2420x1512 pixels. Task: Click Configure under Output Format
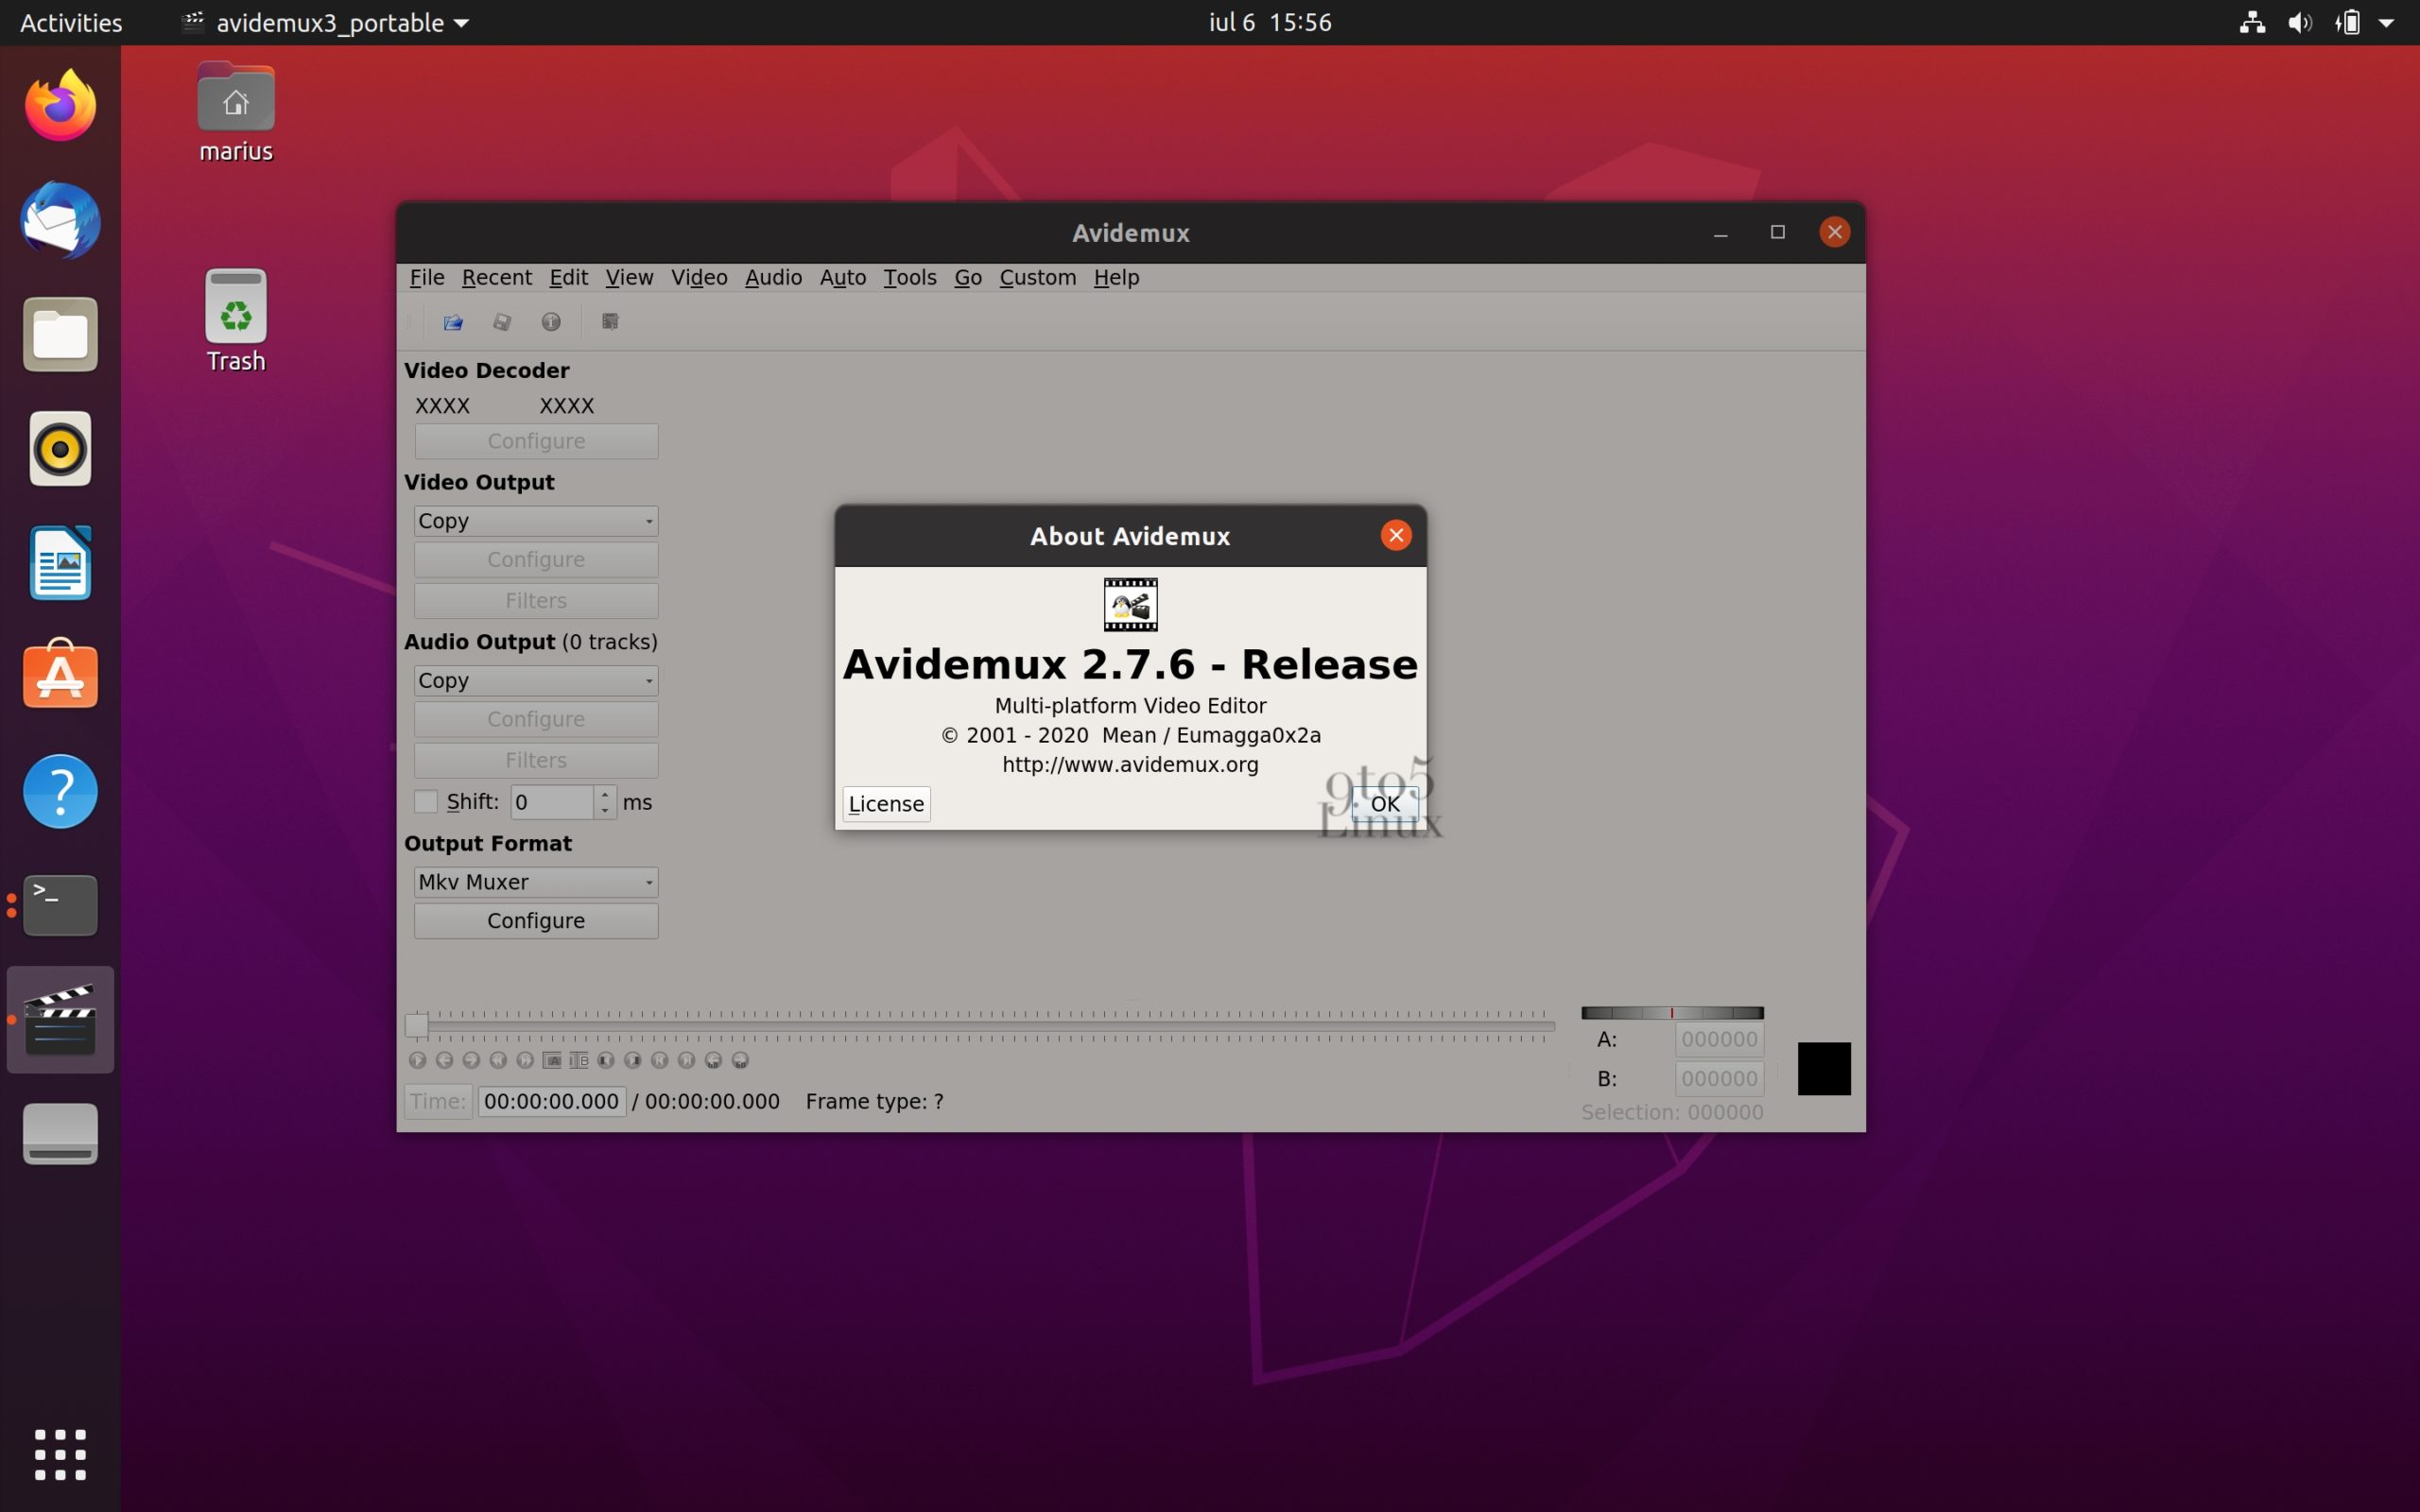coord(535,921)
